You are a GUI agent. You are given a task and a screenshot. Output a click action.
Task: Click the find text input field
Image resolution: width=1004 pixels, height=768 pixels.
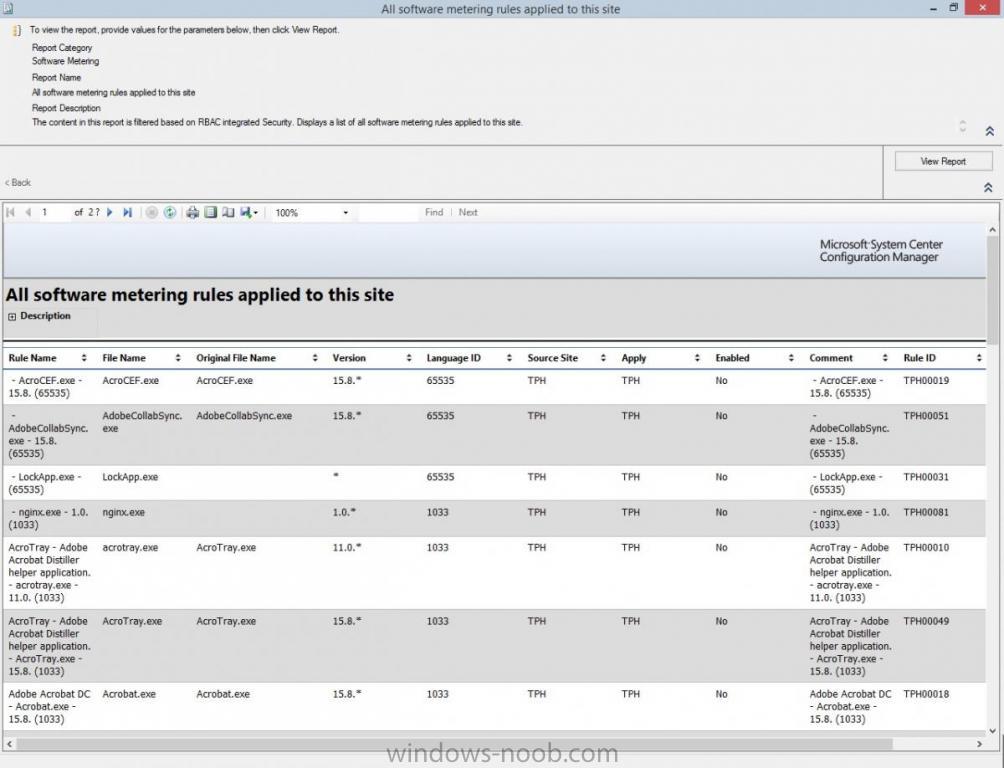[388, 213]
